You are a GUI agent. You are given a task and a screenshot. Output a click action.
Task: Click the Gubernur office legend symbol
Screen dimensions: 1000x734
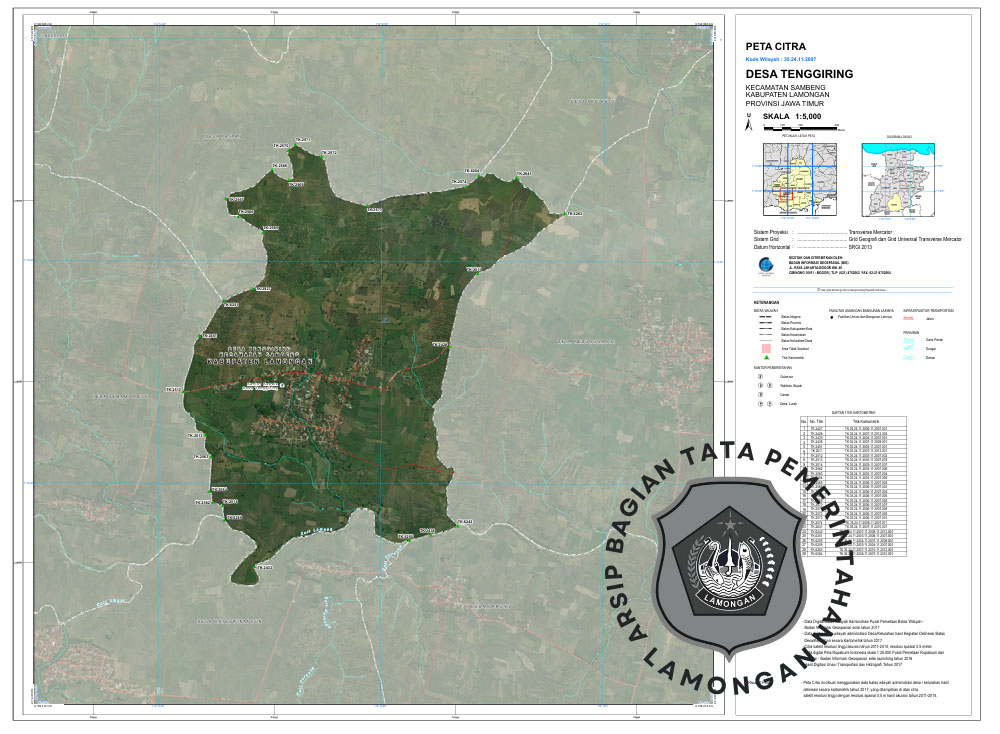(x=759, y=376)
